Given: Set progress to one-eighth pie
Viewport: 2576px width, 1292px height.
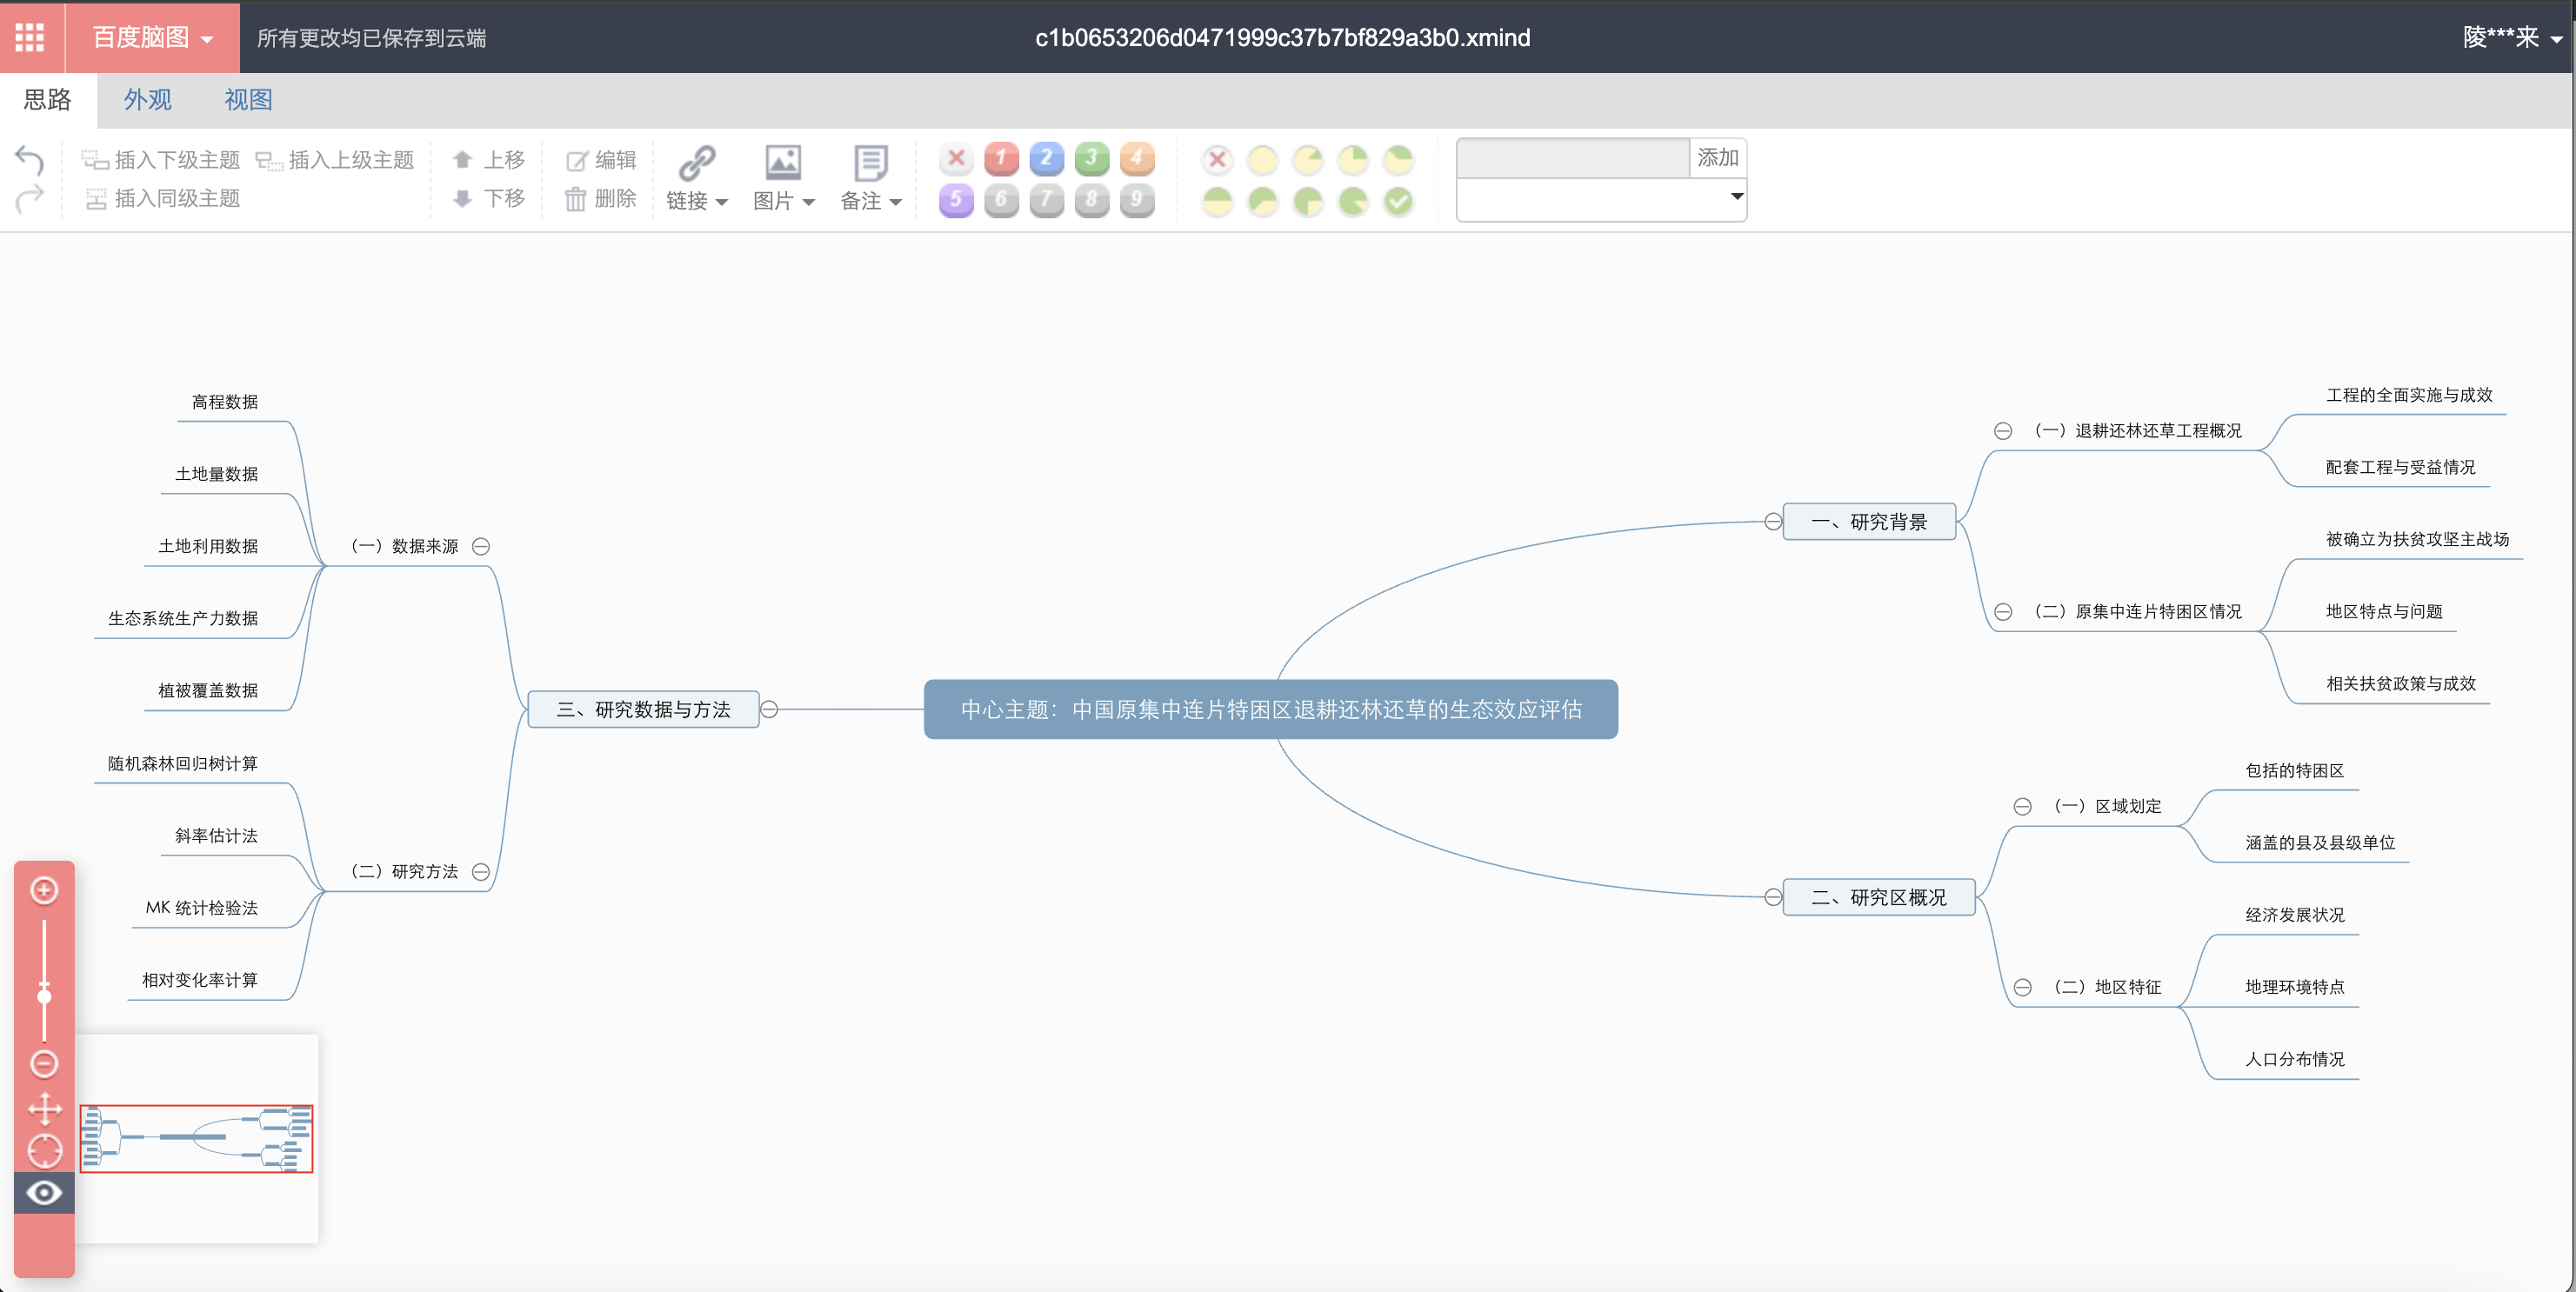Looking at the screenshot, I should (x=1308, y=159).
